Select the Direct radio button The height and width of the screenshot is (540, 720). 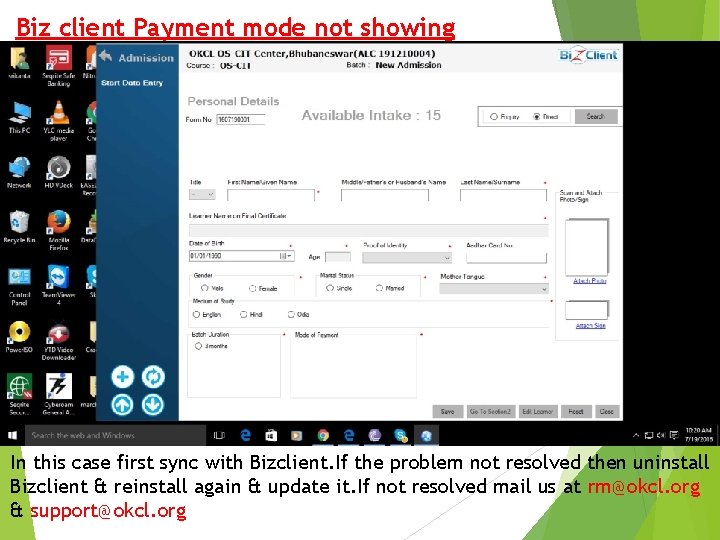pos(536,117)
